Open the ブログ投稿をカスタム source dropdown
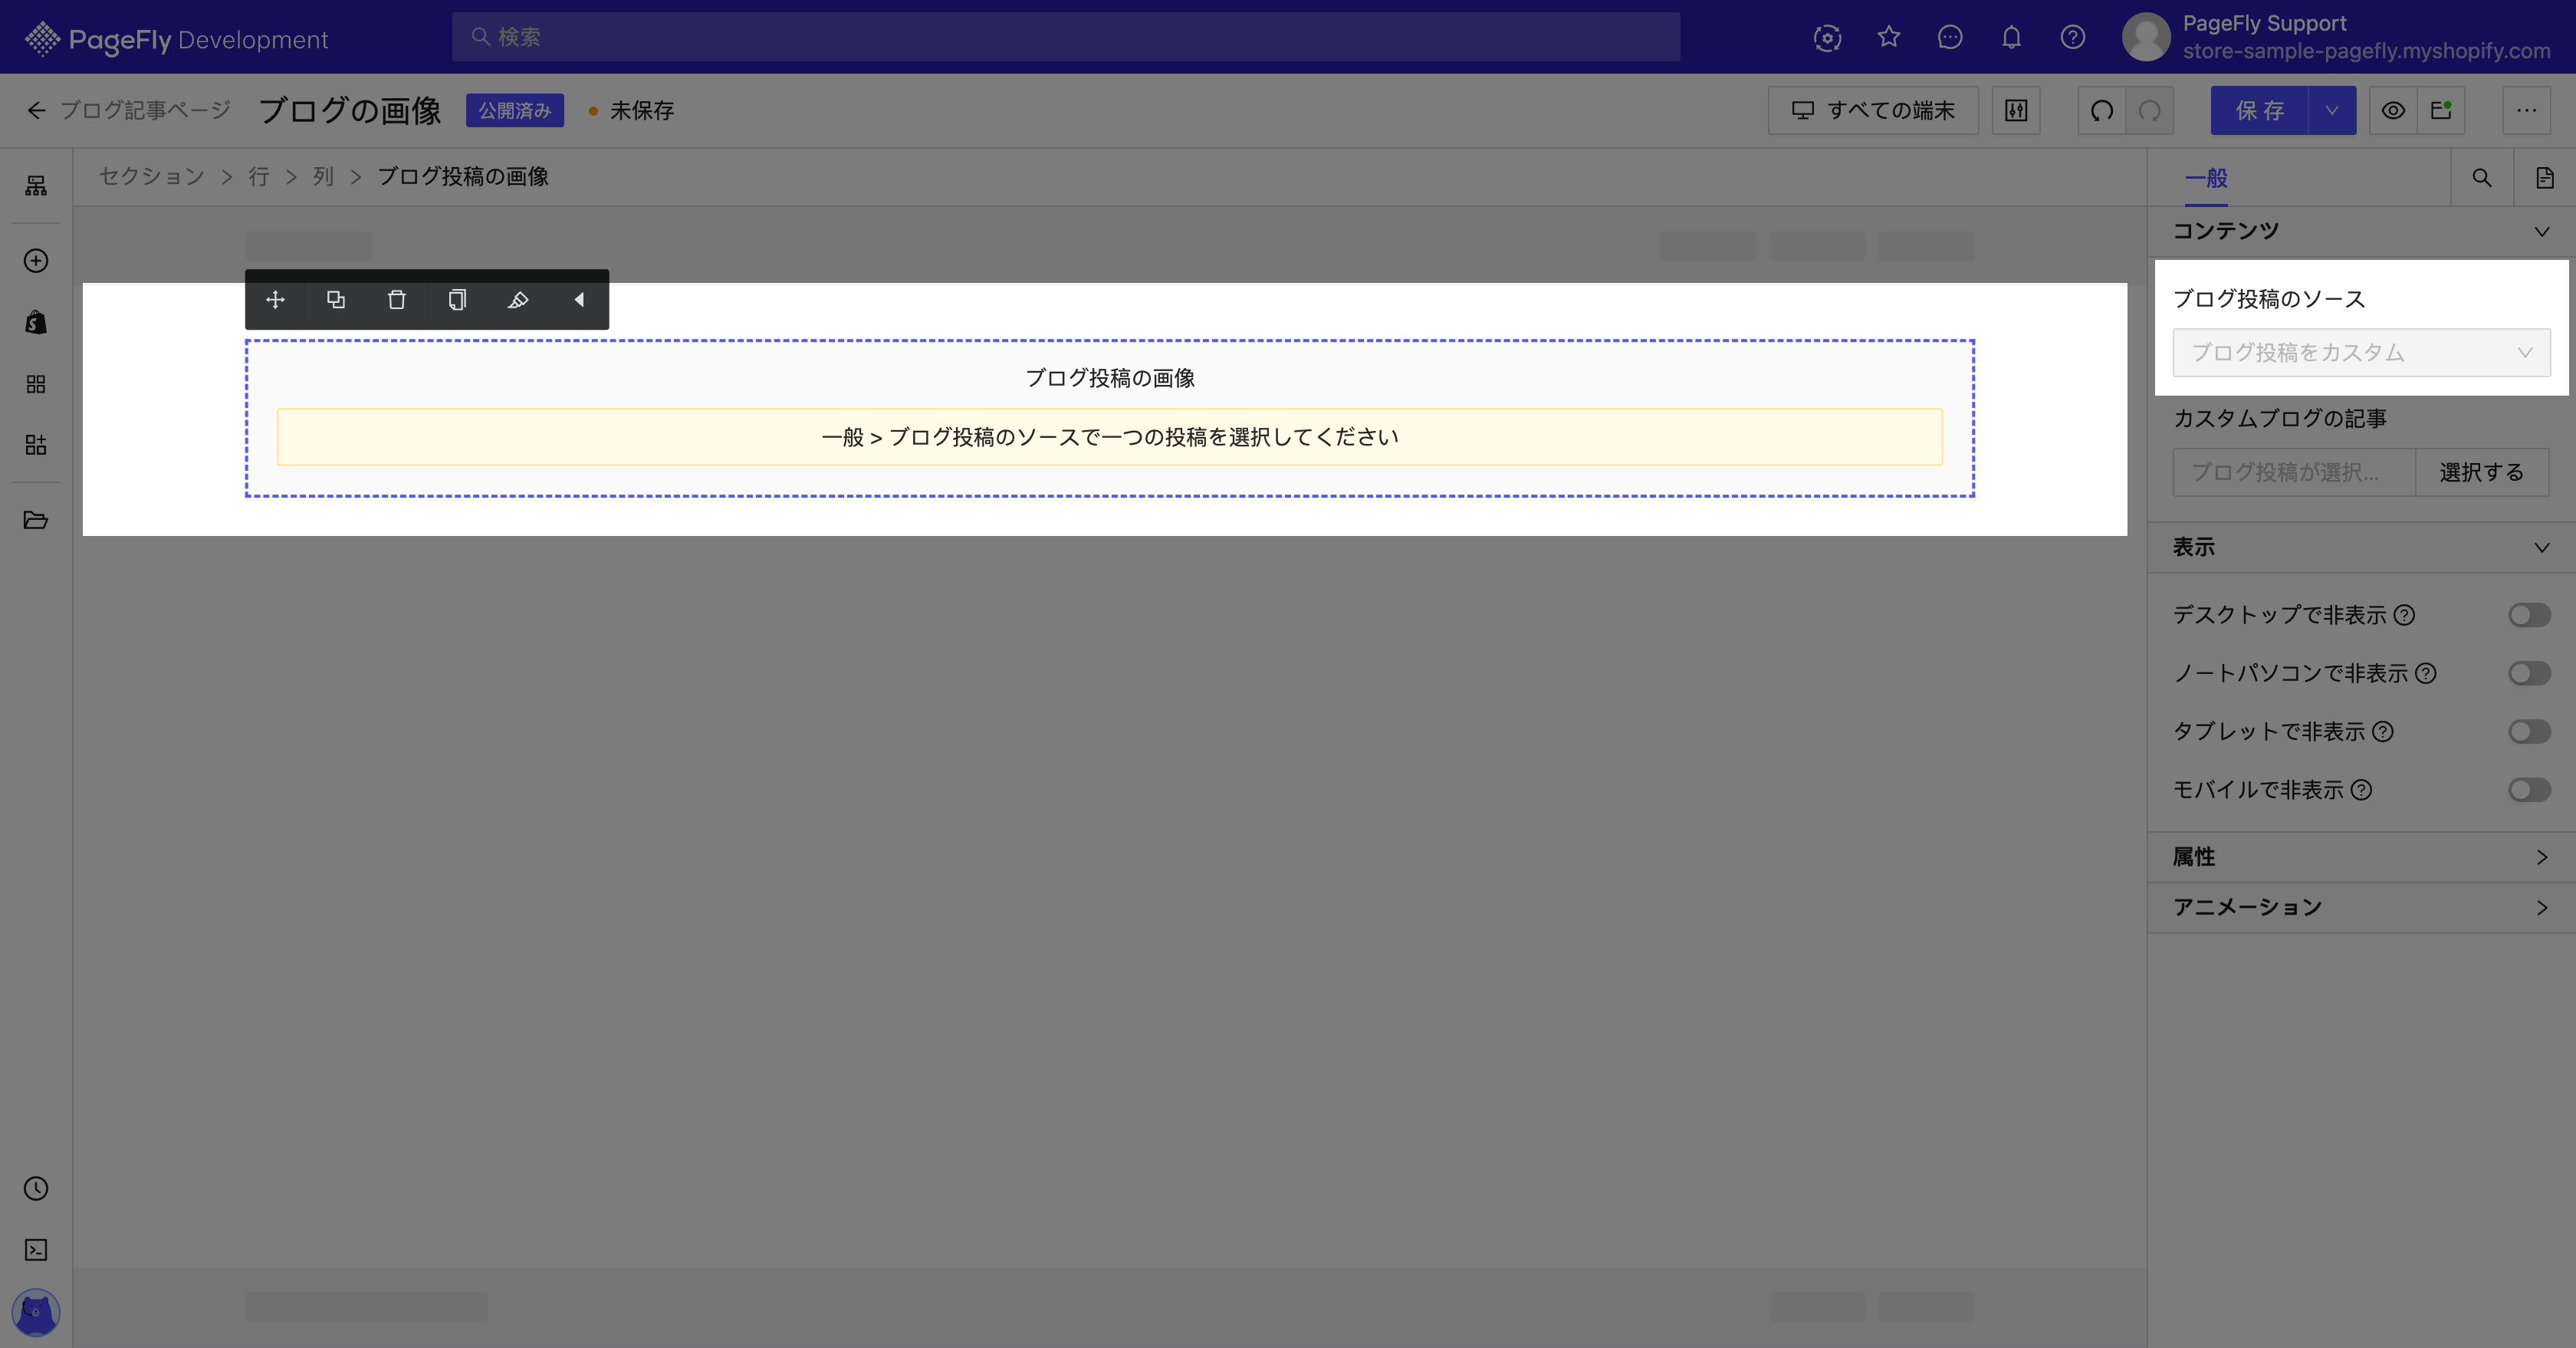 point(2361,353)
